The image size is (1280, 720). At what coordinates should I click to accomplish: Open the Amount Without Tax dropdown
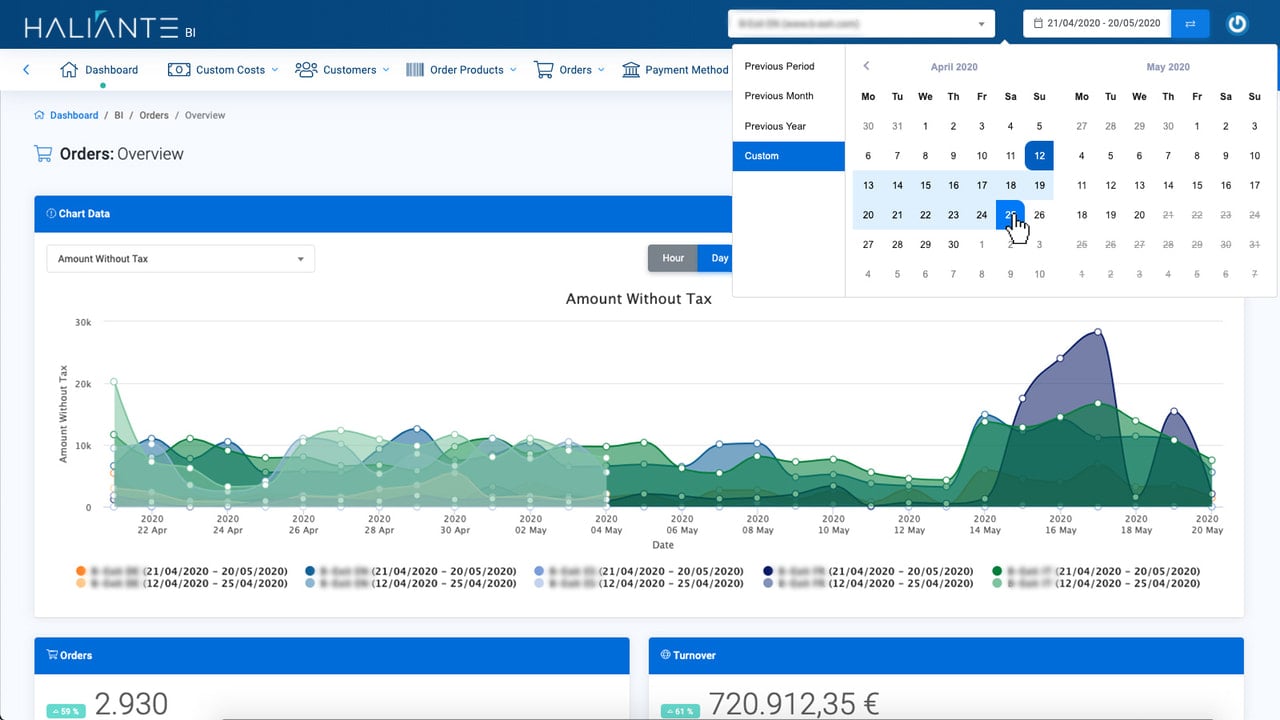(x=181, y=259)
